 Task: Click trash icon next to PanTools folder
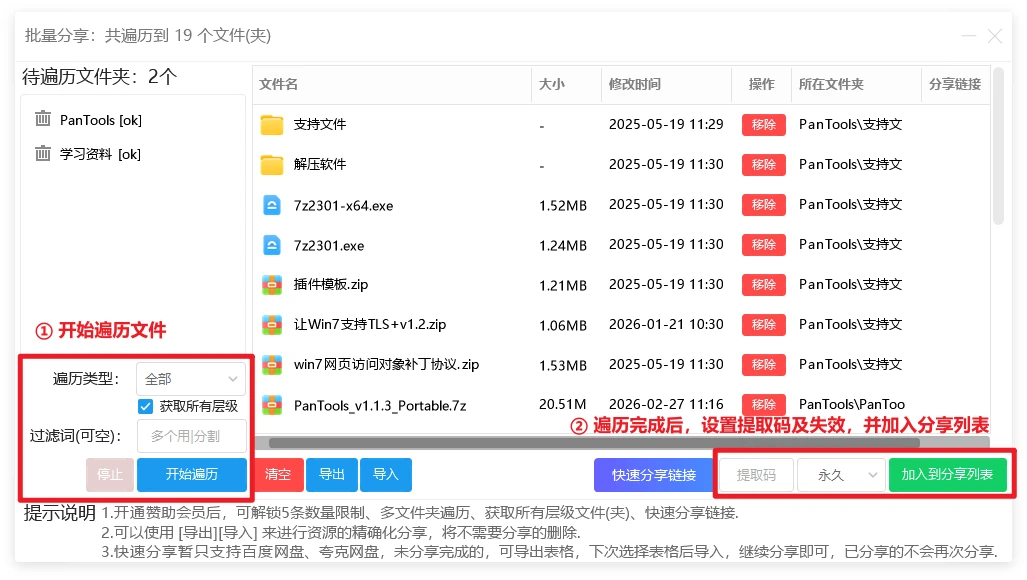click(x=43, y=119)
